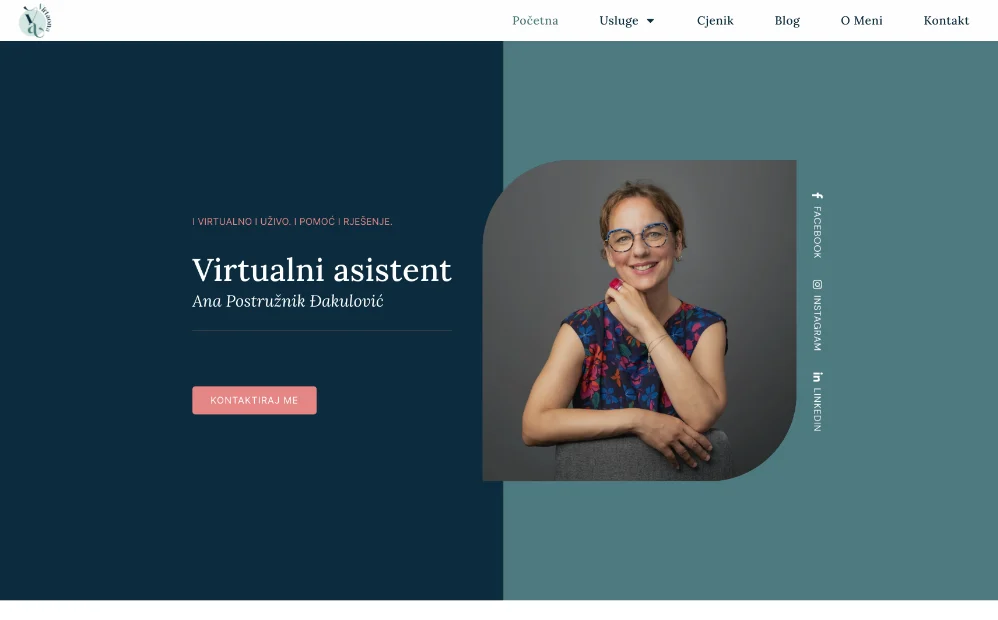Click the round site logo in header
Image resolution: width=998 pixels, height=620 pixels.
(35, 21)
